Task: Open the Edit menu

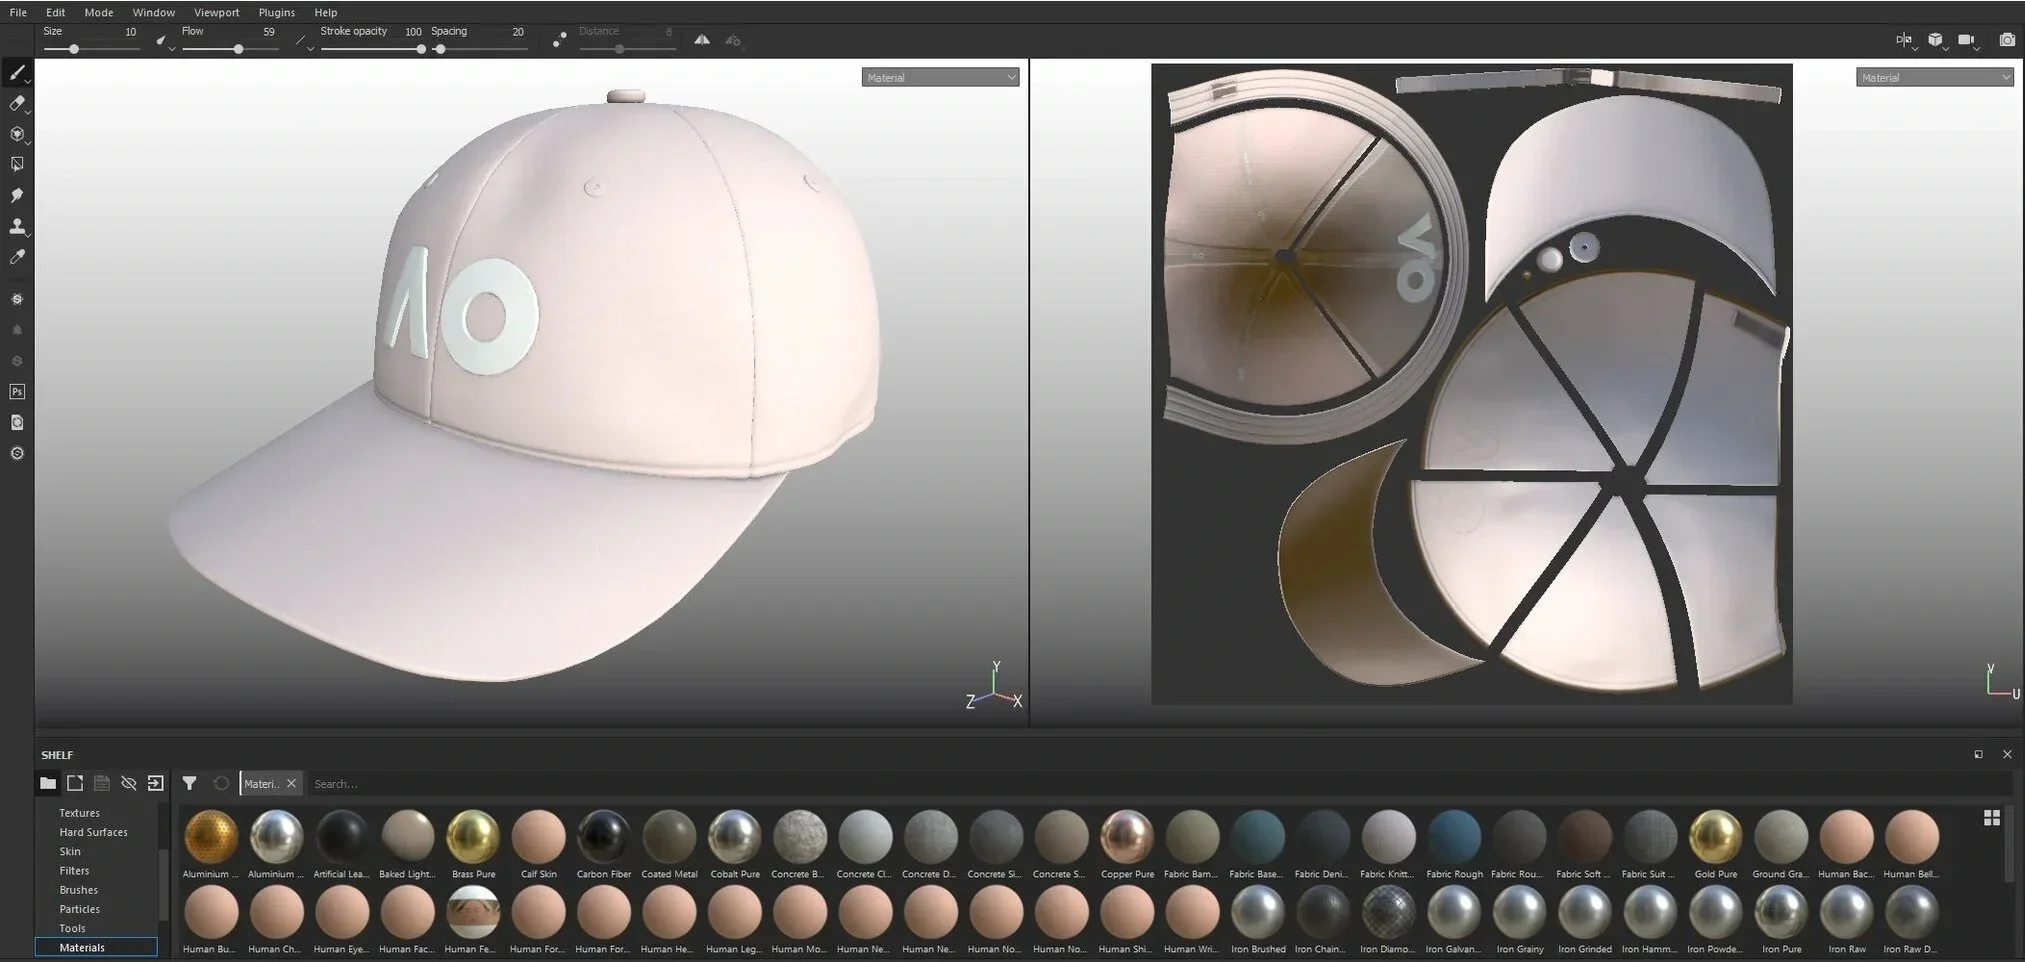Action: (x=56, y=12)
